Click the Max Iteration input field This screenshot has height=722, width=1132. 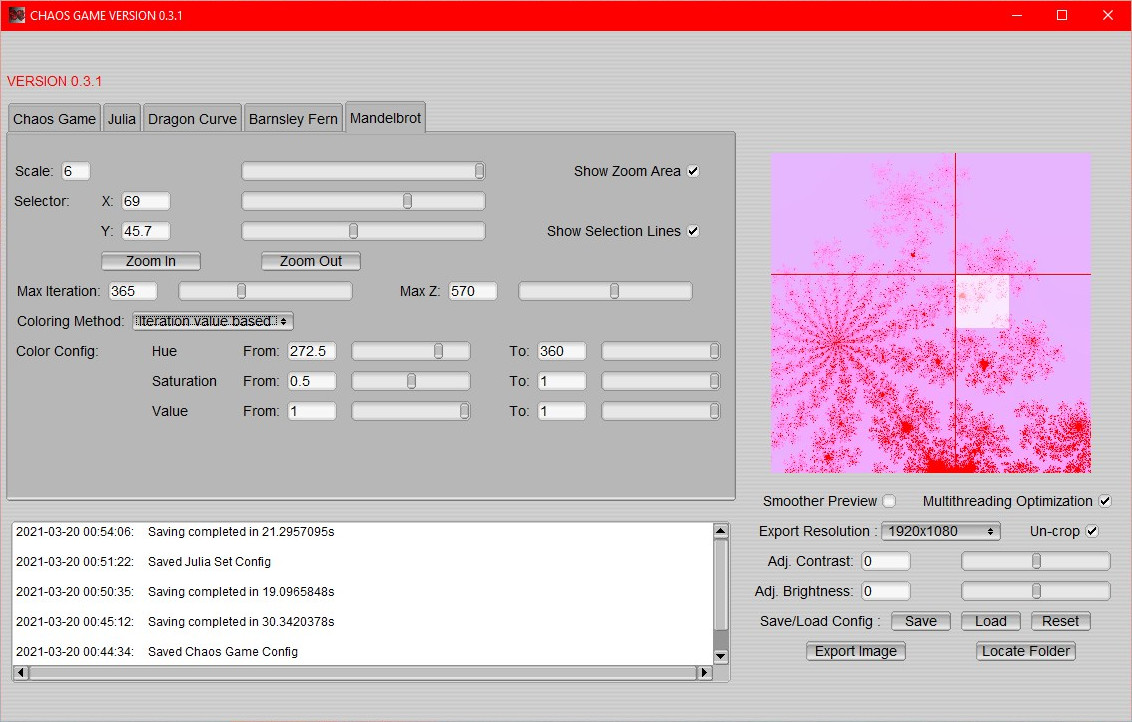[133, 290]
